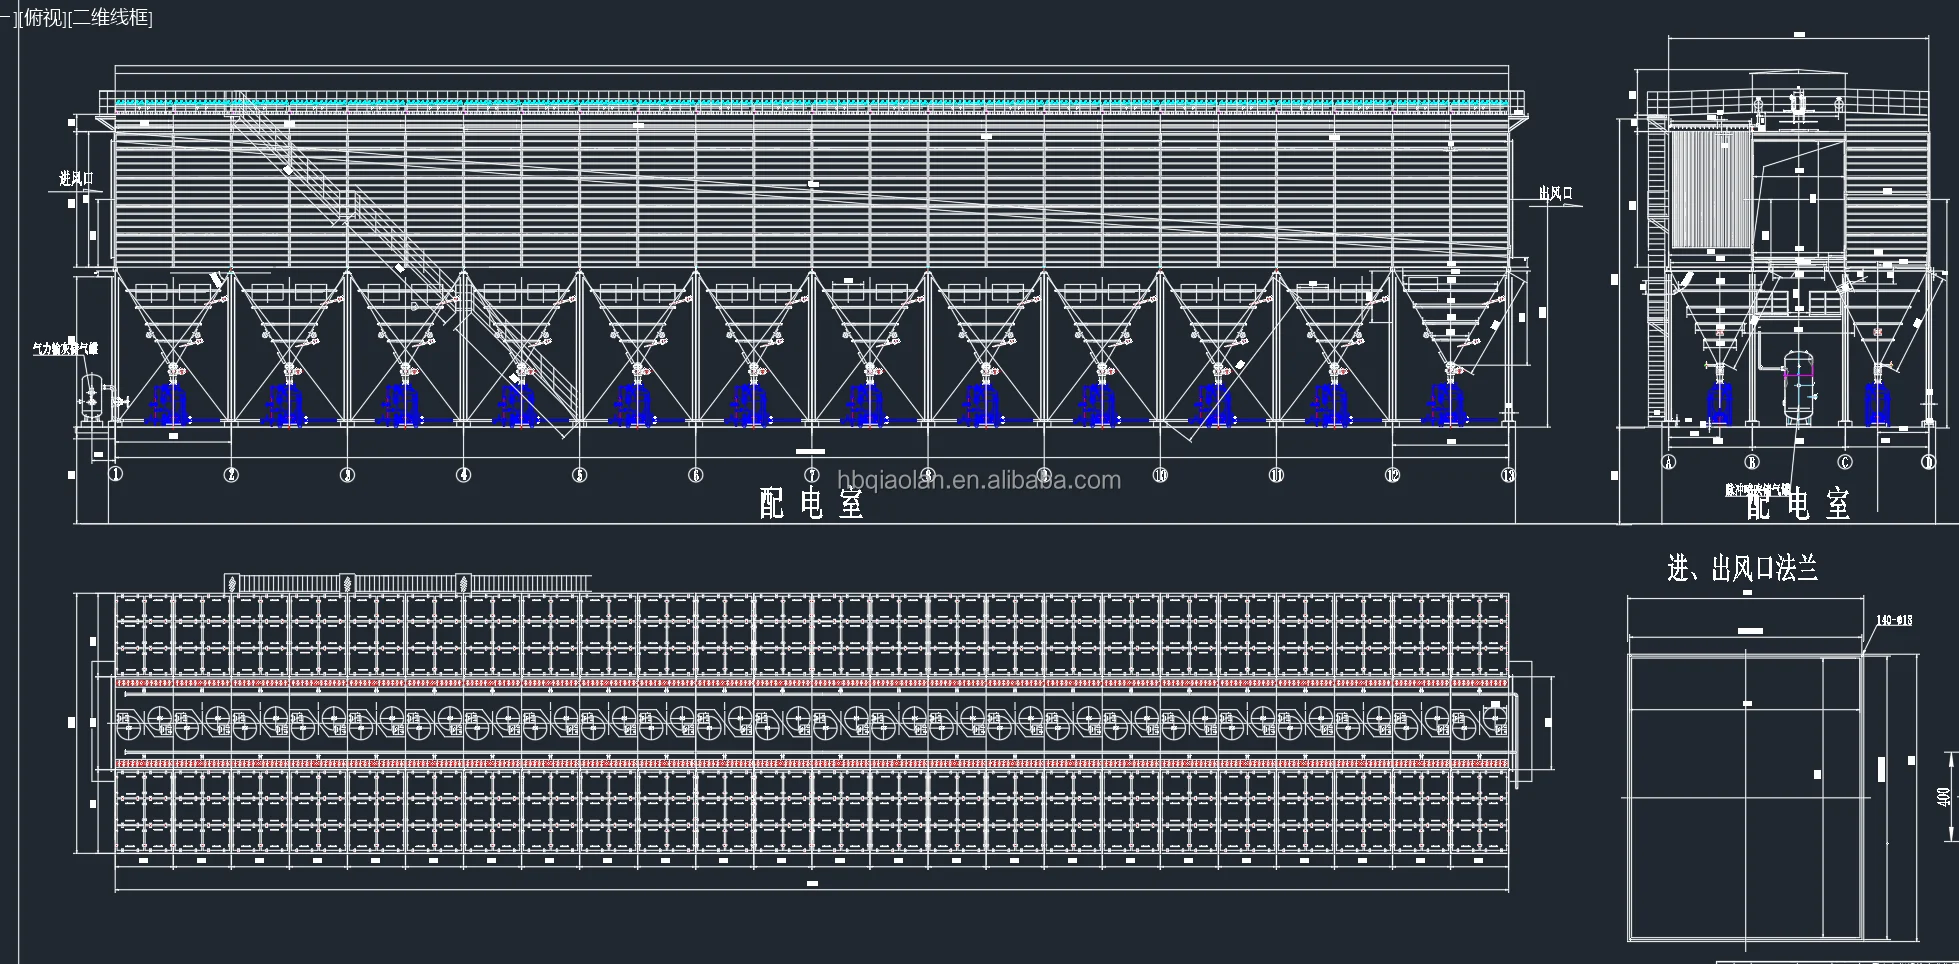Viewport: 1959px width, 964px height.
Task: Pick grid axis bubble number 13
Action: (x=1508, y=475)
